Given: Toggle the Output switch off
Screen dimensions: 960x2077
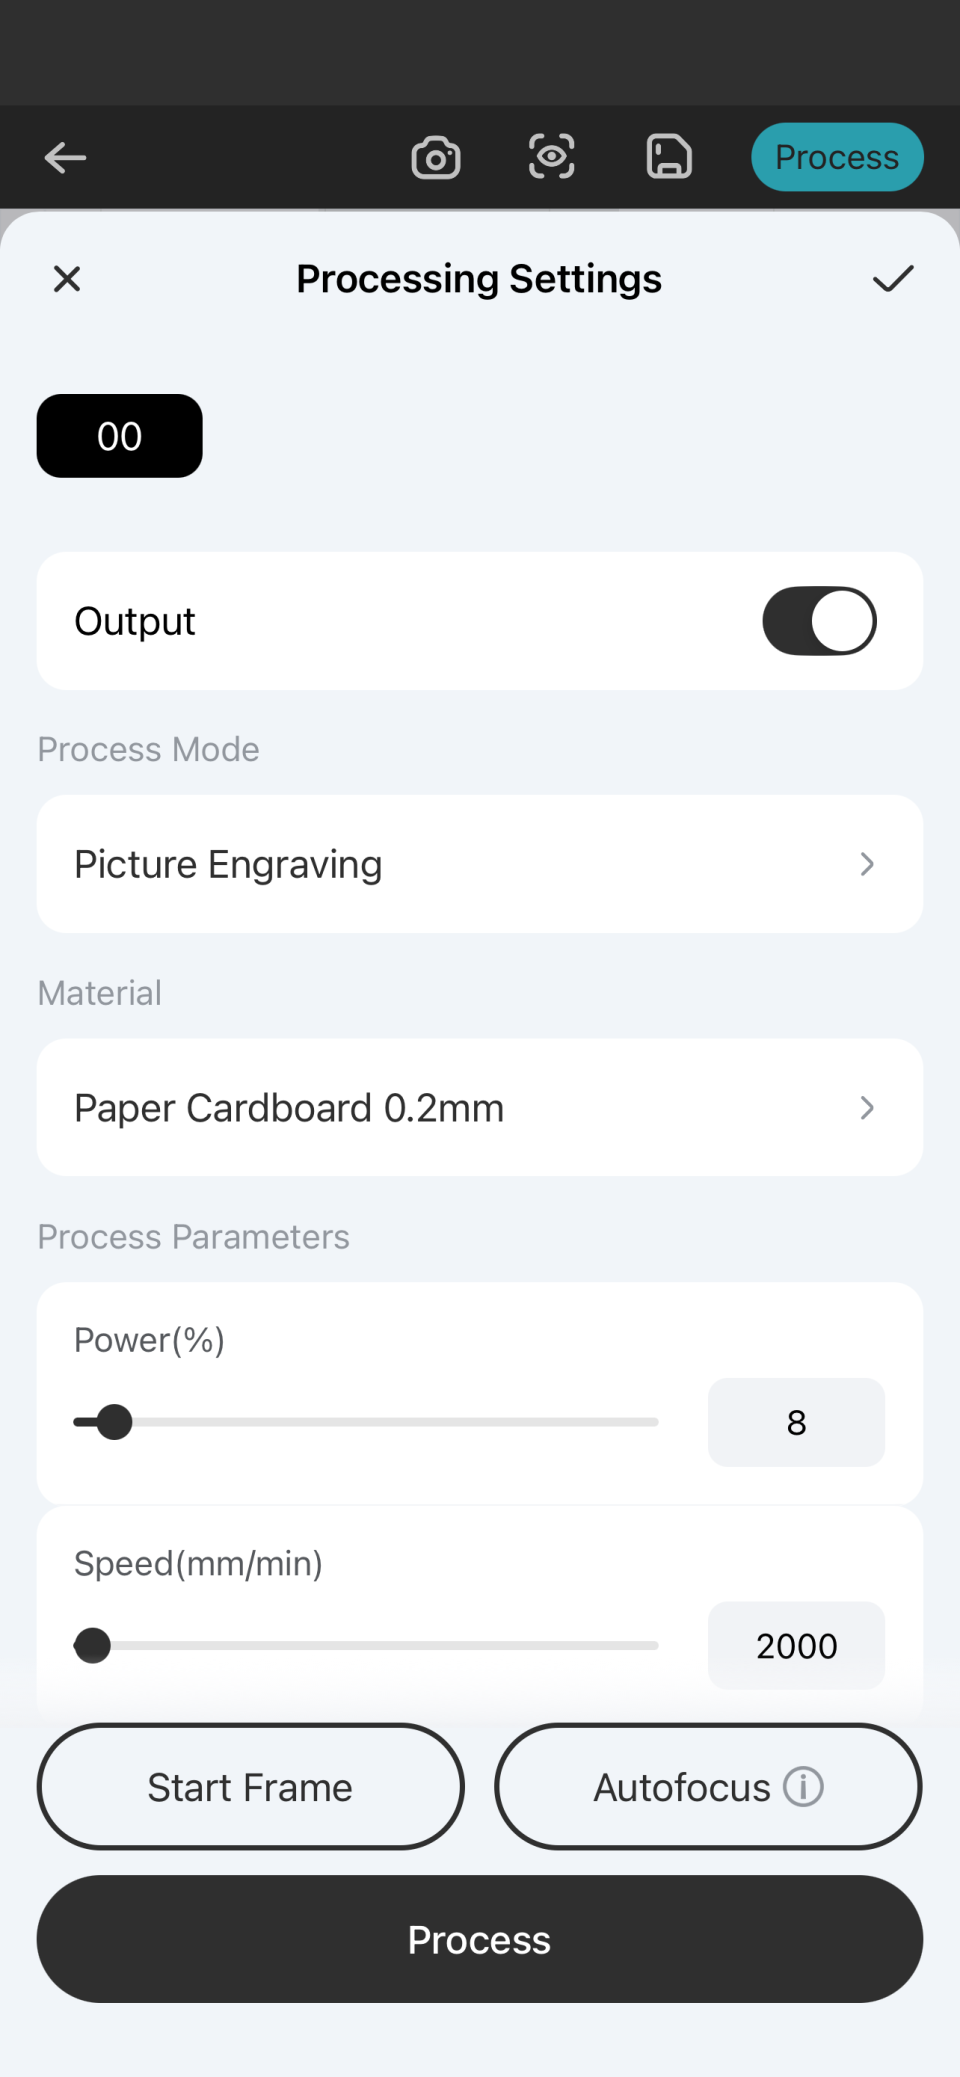Looking at the screenshot, I should (x=819, y=621).
